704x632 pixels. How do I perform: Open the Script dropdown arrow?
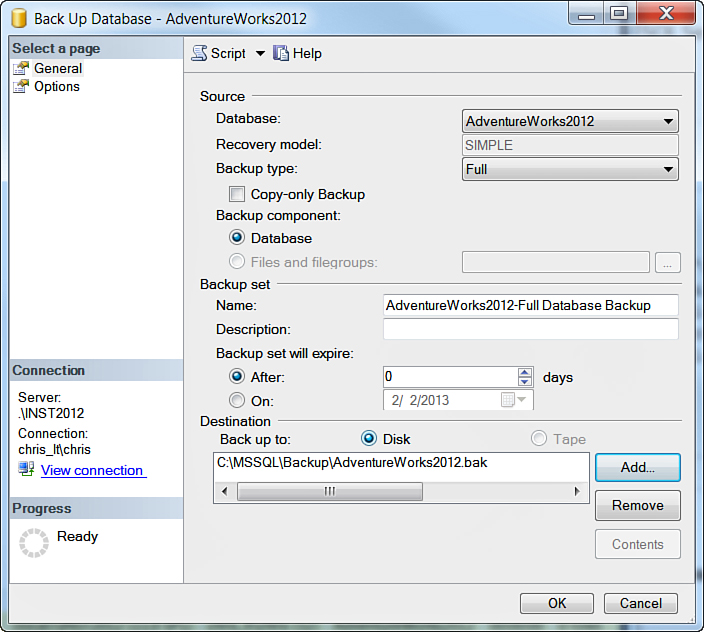[260, 53]
